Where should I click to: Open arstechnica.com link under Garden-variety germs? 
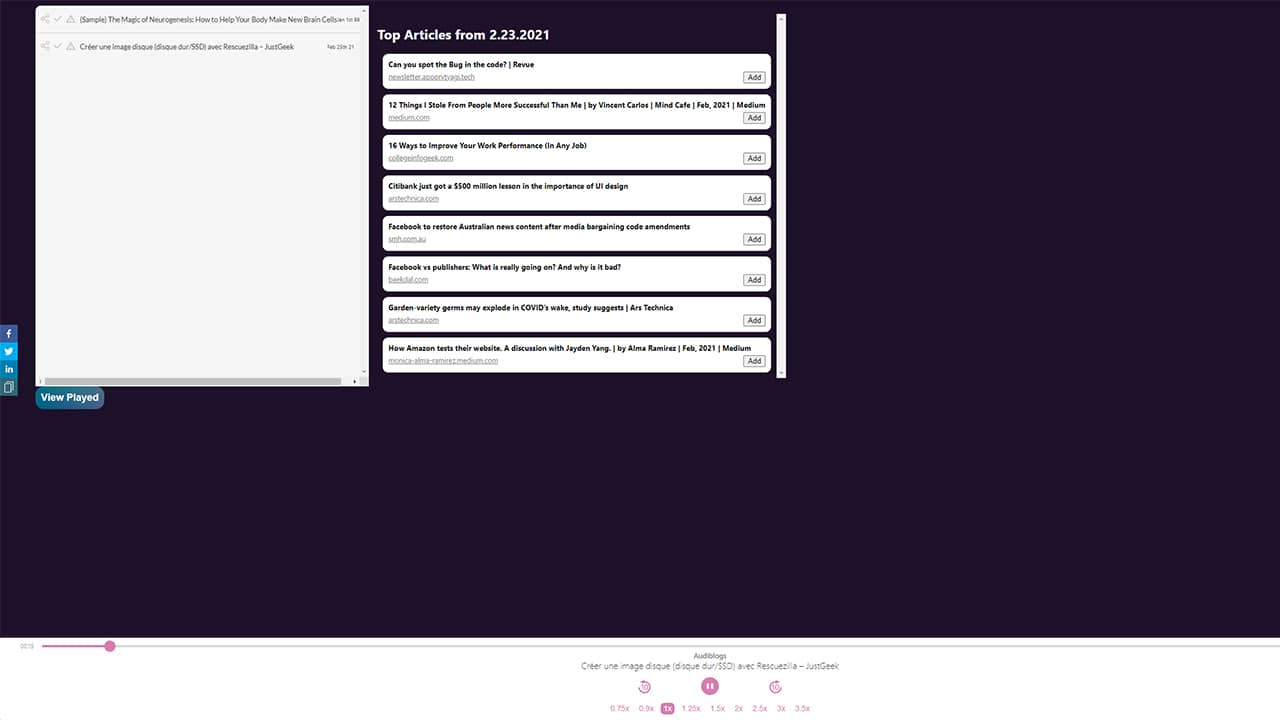pos(413,320)
